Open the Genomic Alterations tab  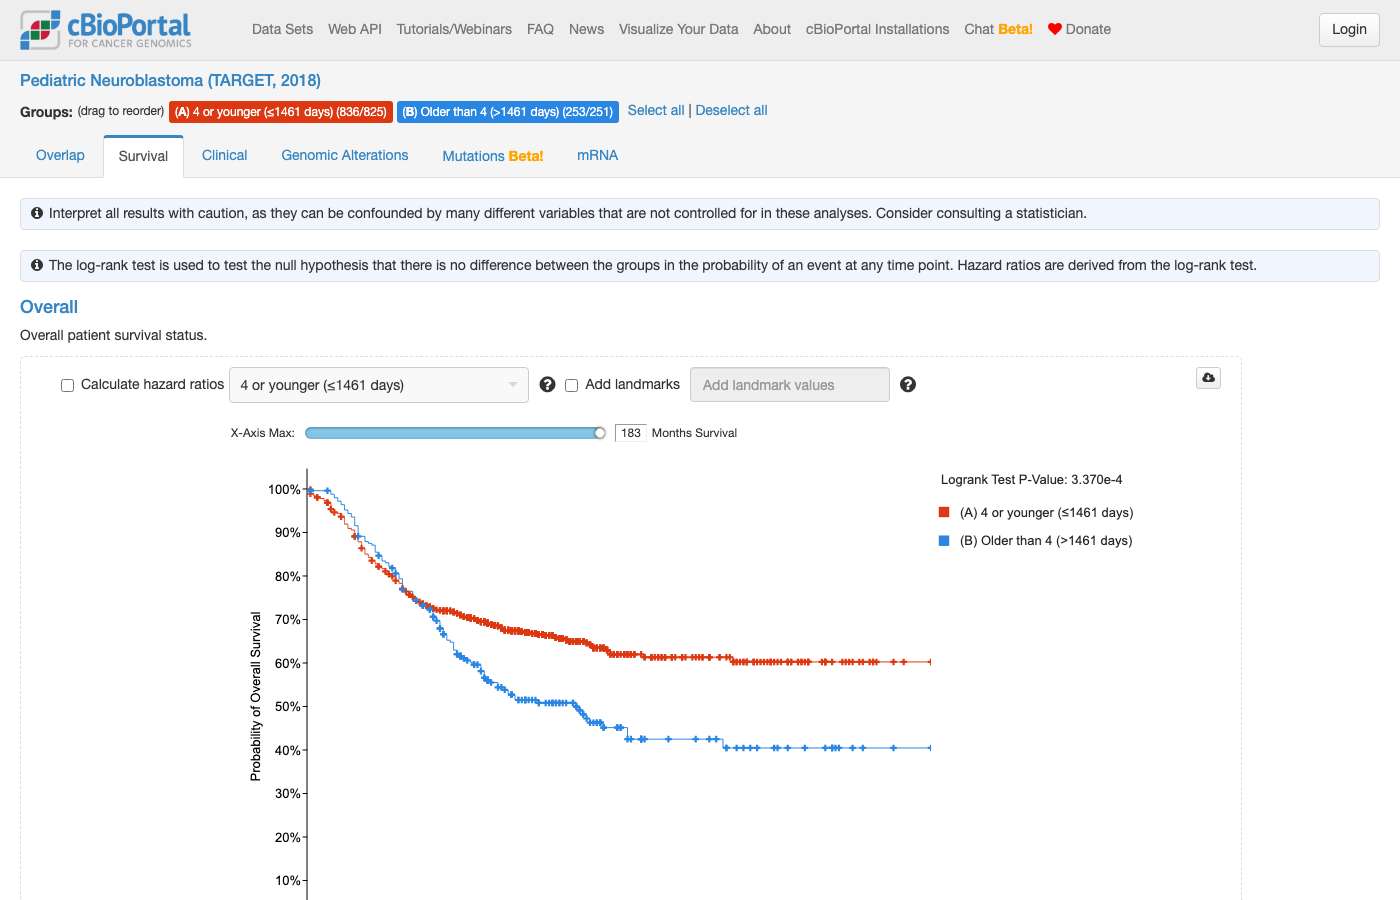pyautogui.click(x=345, y=155)
